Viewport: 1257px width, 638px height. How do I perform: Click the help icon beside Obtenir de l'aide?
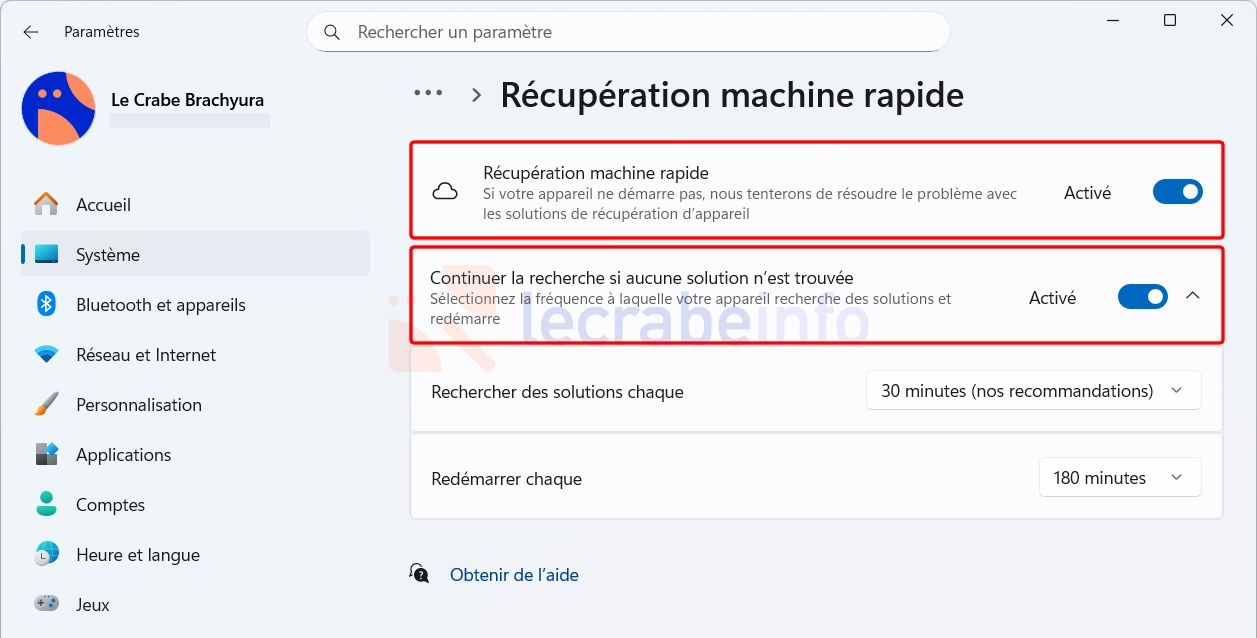point(420,573)
